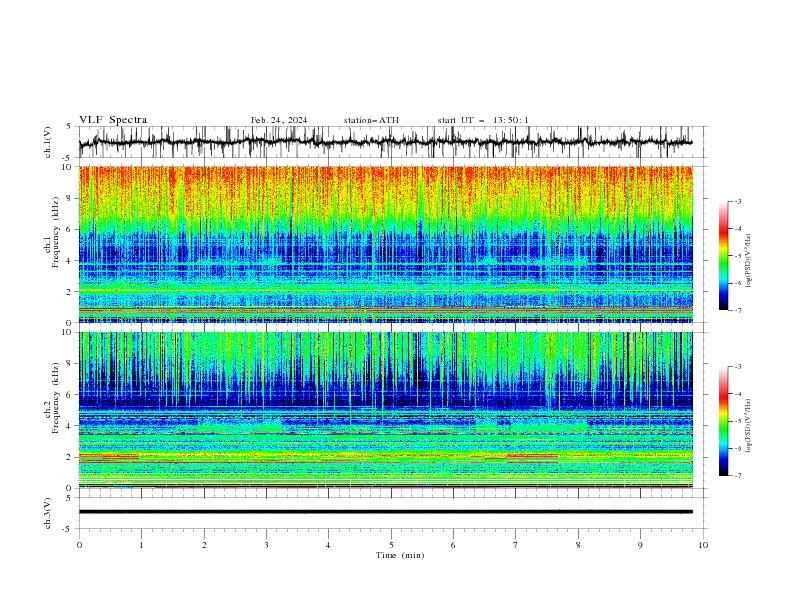Click the ch.2 spectrogram panel

pos(385,410)
